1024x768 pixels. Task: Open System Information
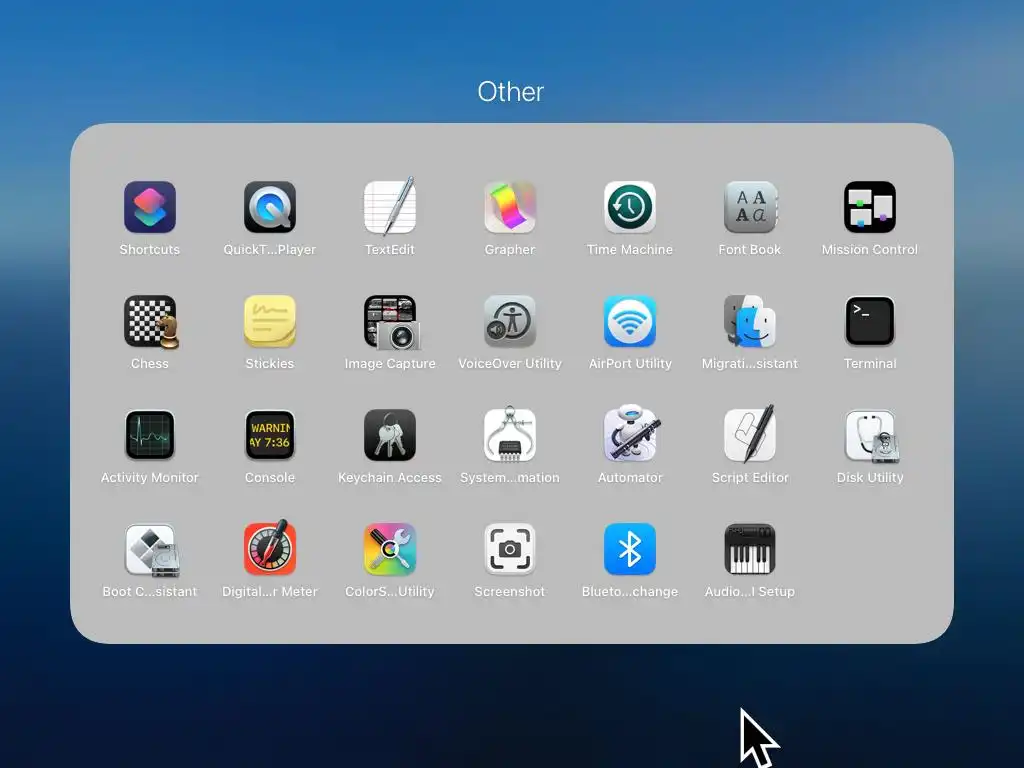[x=510, y=435]
